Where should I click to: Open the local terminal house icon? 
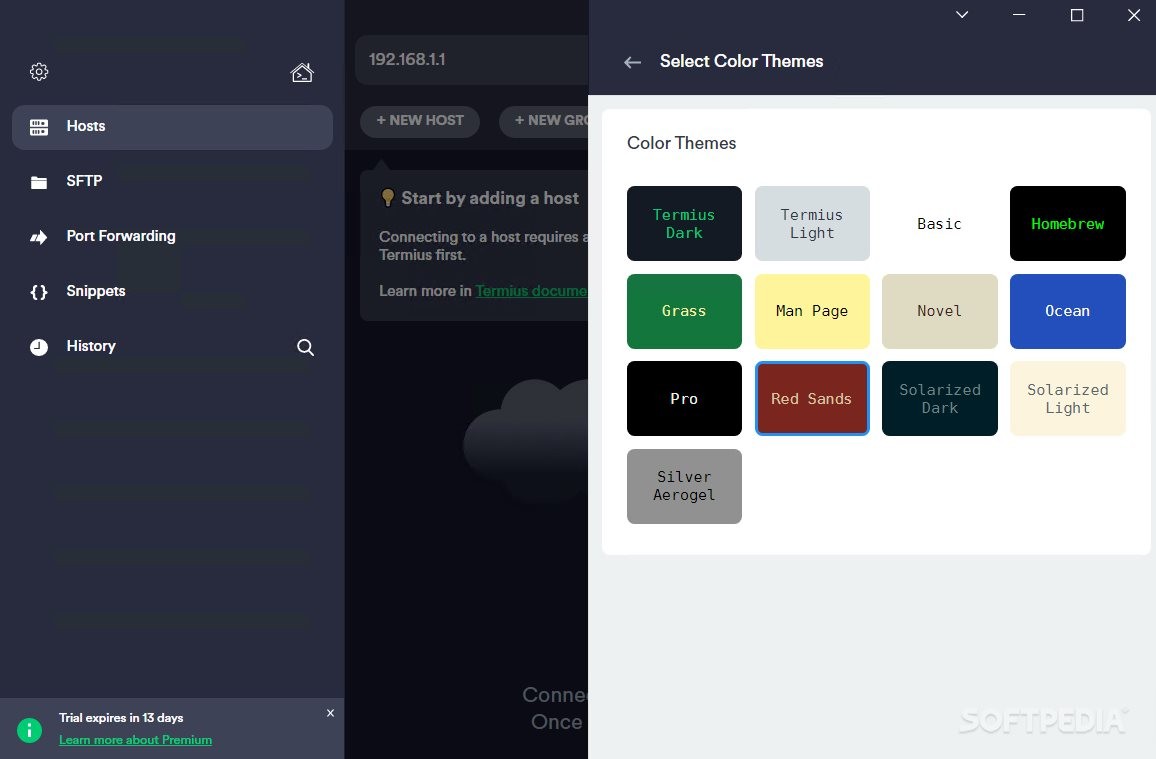coord(302,72)
